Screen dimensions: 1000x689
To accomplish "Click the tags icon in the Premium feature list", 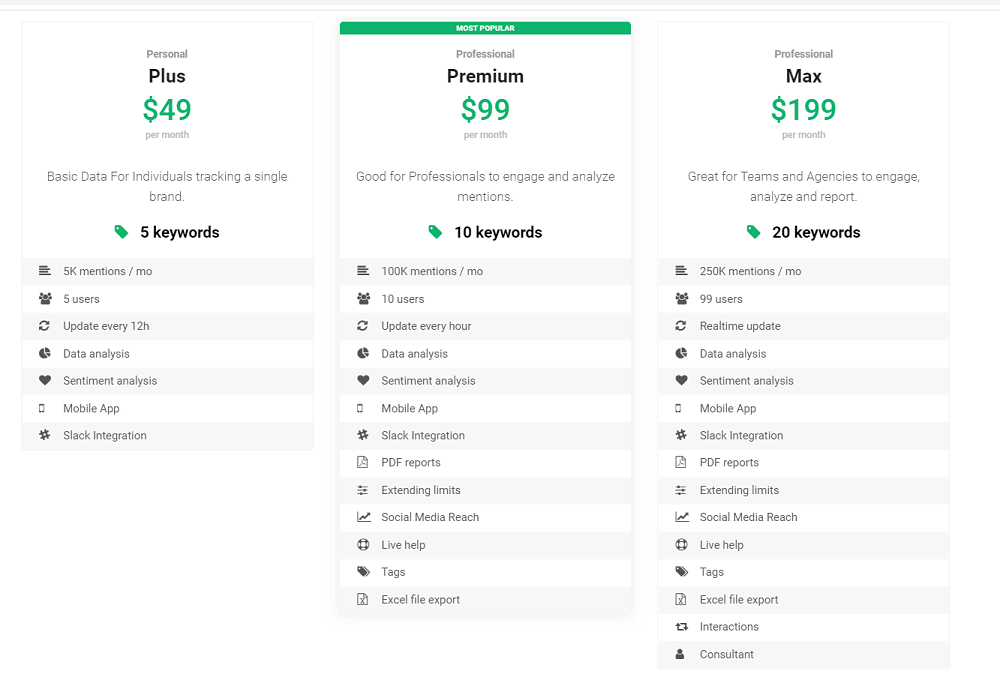I will [x=364, y=572].
